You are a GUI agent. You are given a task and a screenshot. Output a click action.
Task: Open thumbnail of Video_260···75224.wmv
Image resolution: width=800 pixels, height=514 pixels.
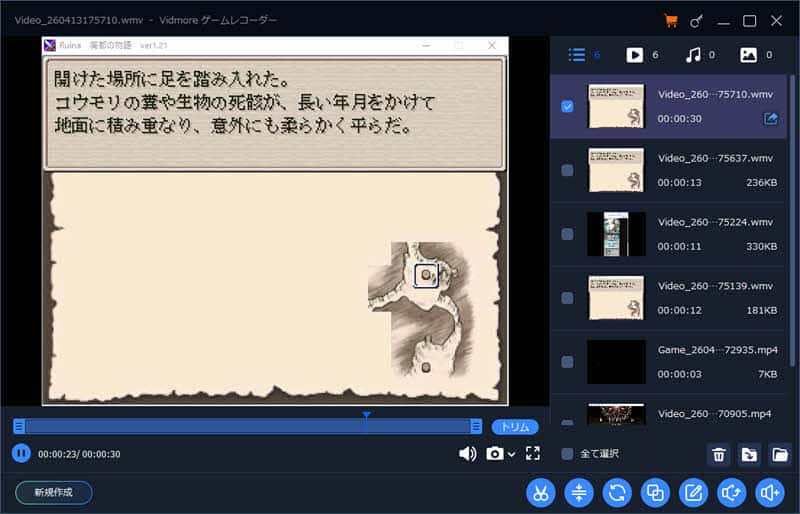point(616,234)
